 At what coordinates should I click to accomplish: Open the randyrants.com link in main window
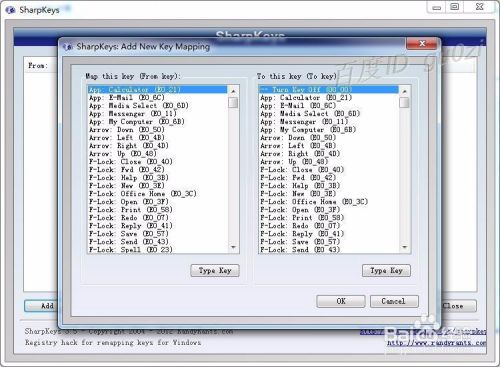(x=436, y=343)
